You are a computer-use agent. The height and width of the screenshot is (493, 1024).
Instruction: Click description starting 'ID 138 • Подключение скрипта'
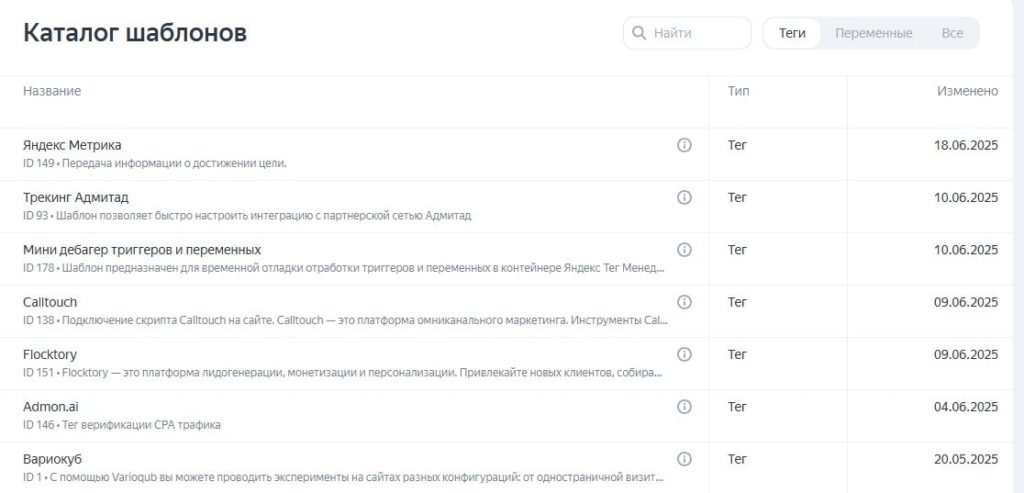[x=345, y=321]
